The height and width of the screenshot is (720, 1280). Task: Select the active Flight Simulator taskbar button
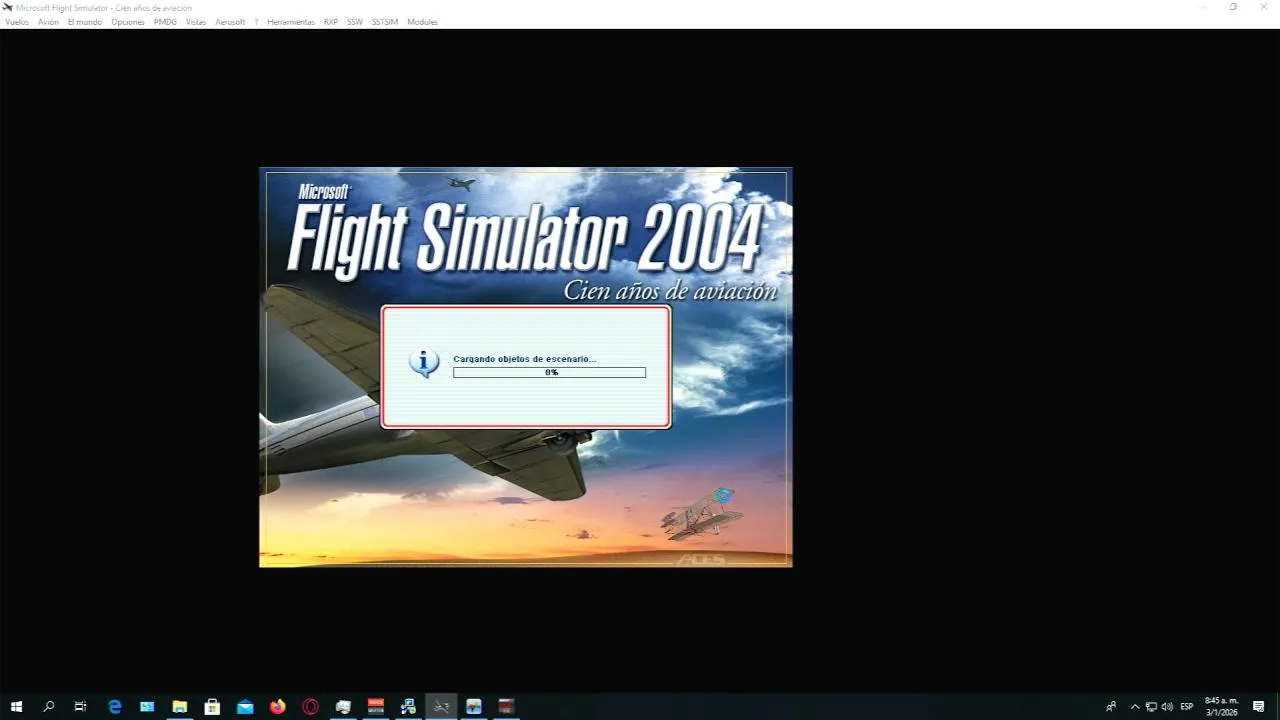coord(441,707)
